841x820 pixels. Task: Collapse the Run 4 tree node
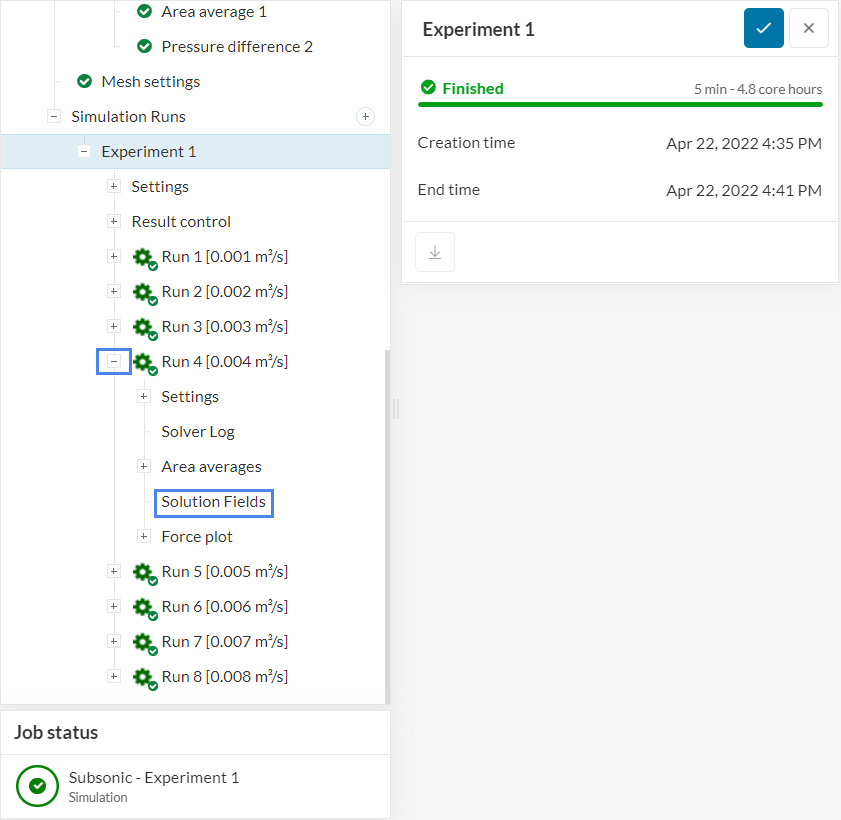[x=114, y=362]
